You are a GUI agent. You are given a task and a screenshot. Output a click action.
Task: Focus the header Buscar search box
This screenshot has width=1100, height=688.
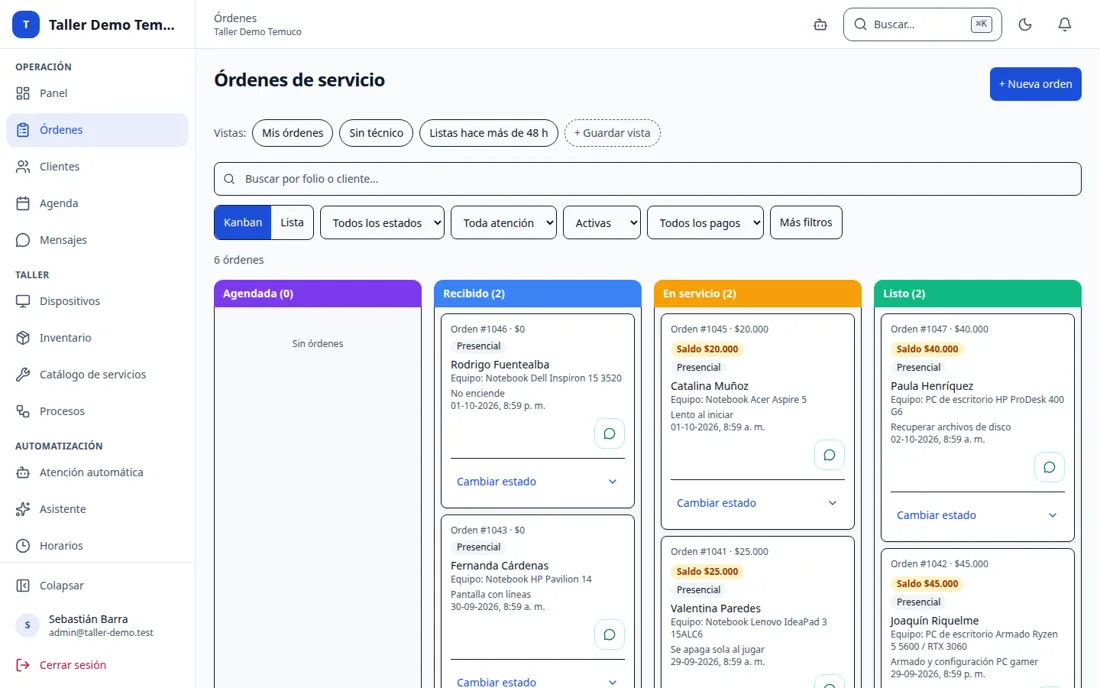pyautogui.click(x=923, y=25)
